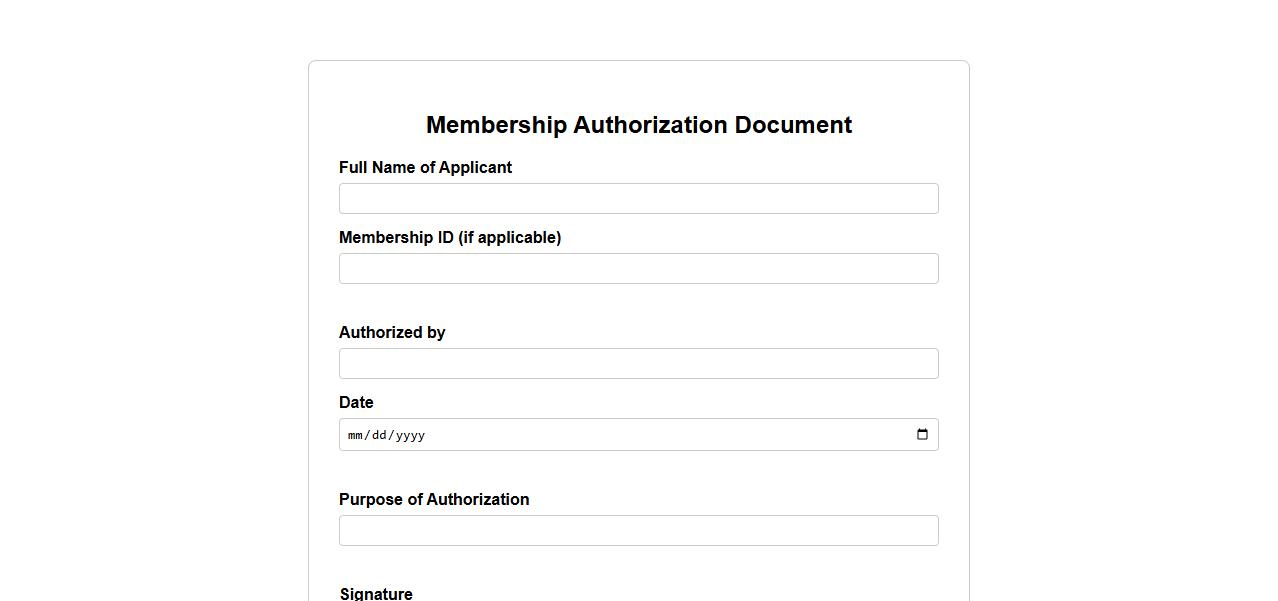Click the Full Name of Applicant input
The width and height of the screenshot is (1278, 601).
click(638, 198)
